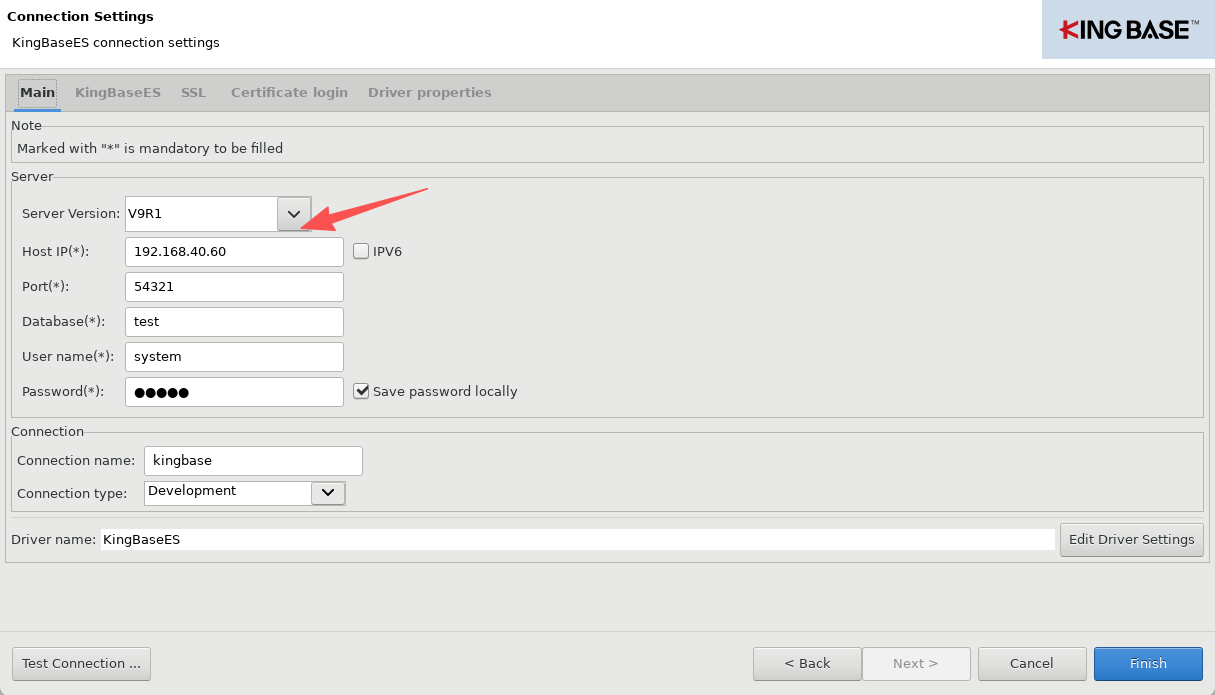Select the V9R1 server version combo box
The height and width of the screenshot is (695, 1215).
201,214
